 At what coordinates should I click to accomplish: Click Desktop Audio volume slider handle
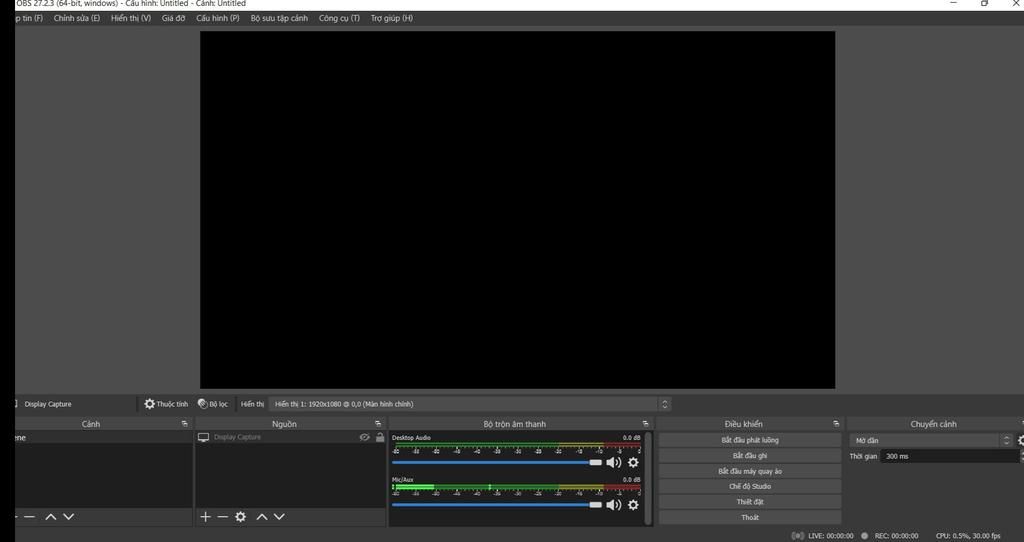point(596,462)
